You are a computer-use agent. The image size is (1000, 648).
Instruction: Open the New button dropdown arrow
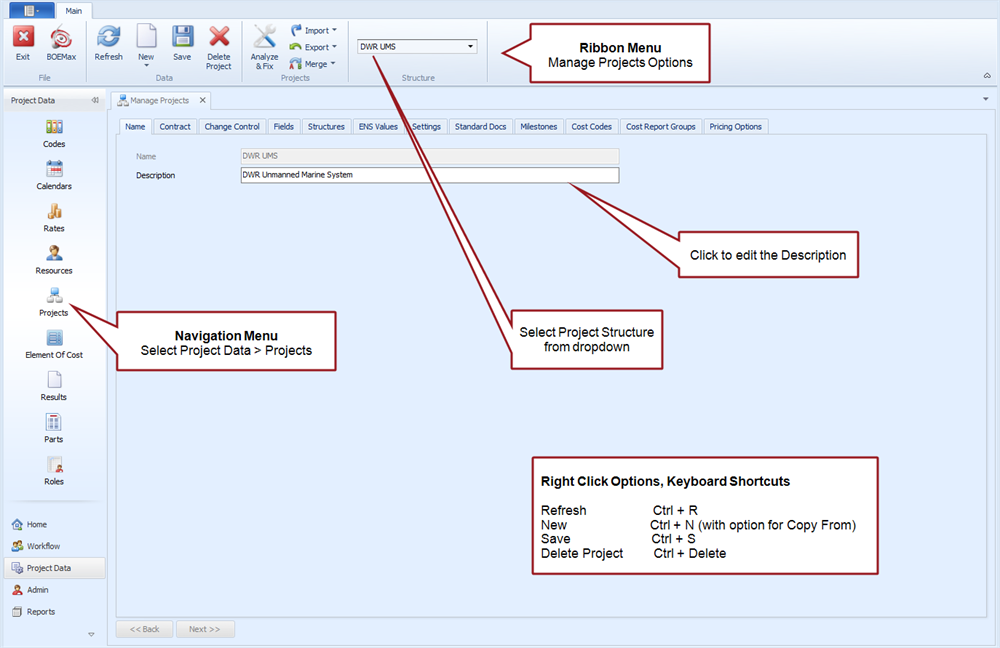point(146,66)
